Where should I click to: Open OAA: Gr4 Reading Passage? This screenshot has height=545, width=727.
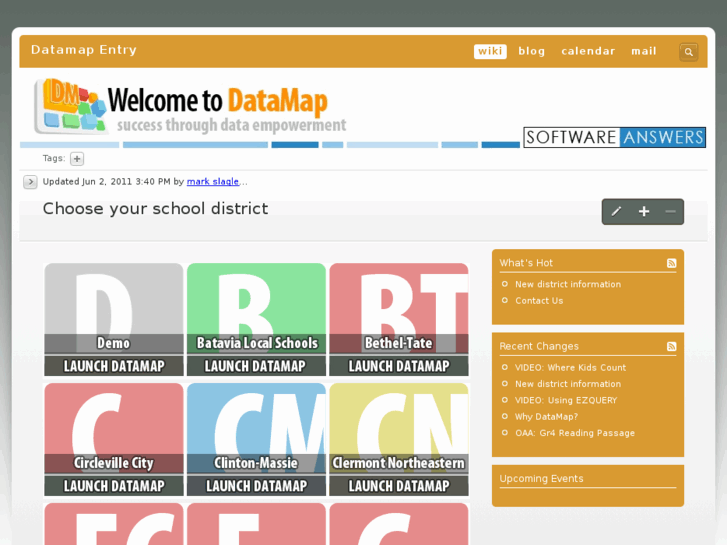(575, 433)
